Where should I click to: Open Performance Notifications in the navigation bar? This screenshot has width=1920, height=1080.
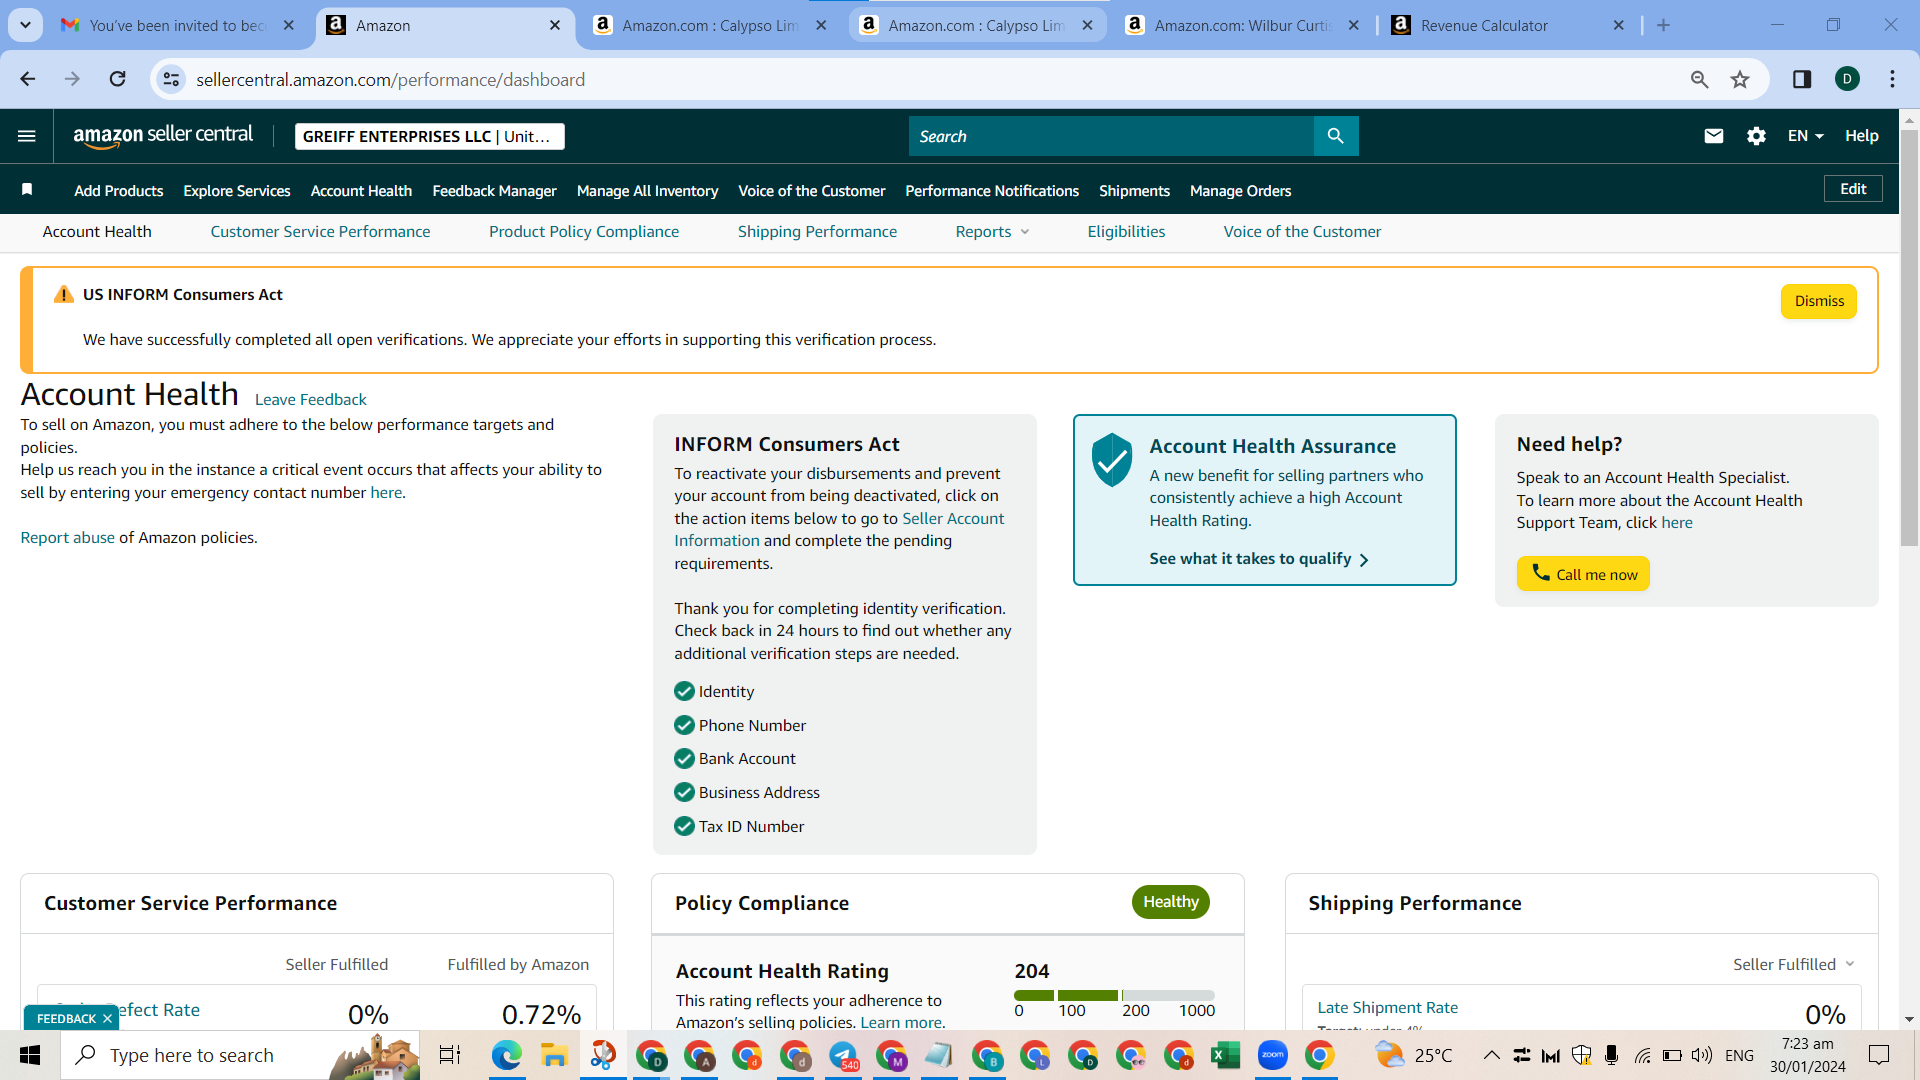click(992, 190)
